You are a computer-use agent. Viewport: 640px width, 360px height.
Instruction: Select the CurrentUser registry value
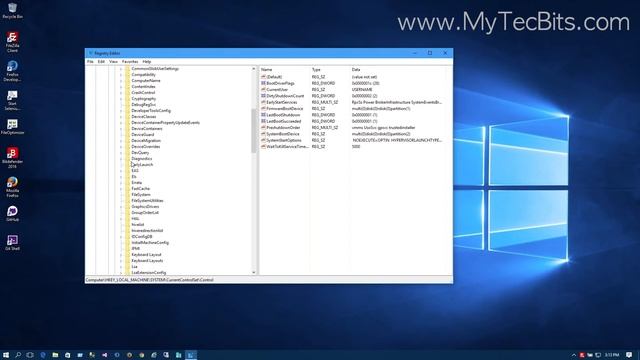coord(277,89)
